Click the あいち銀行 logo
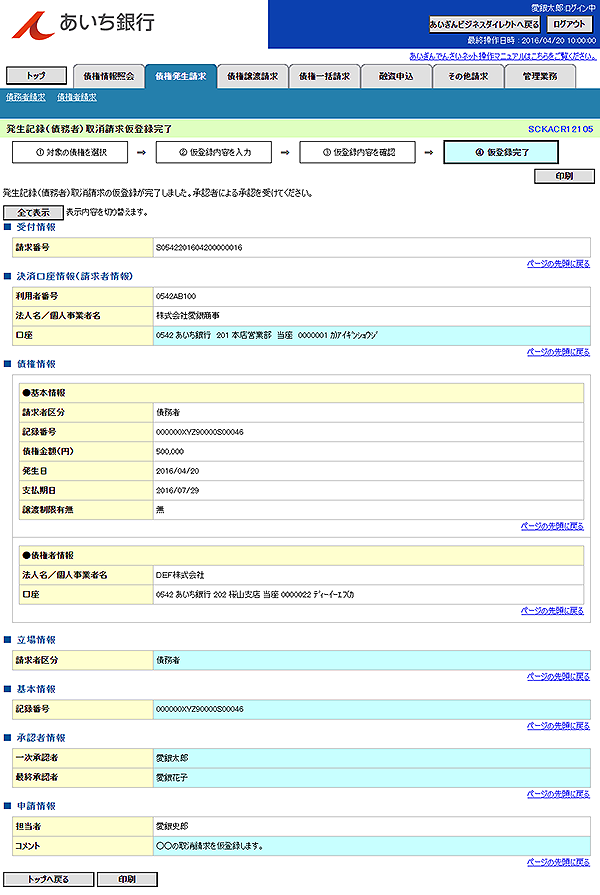 83,25
